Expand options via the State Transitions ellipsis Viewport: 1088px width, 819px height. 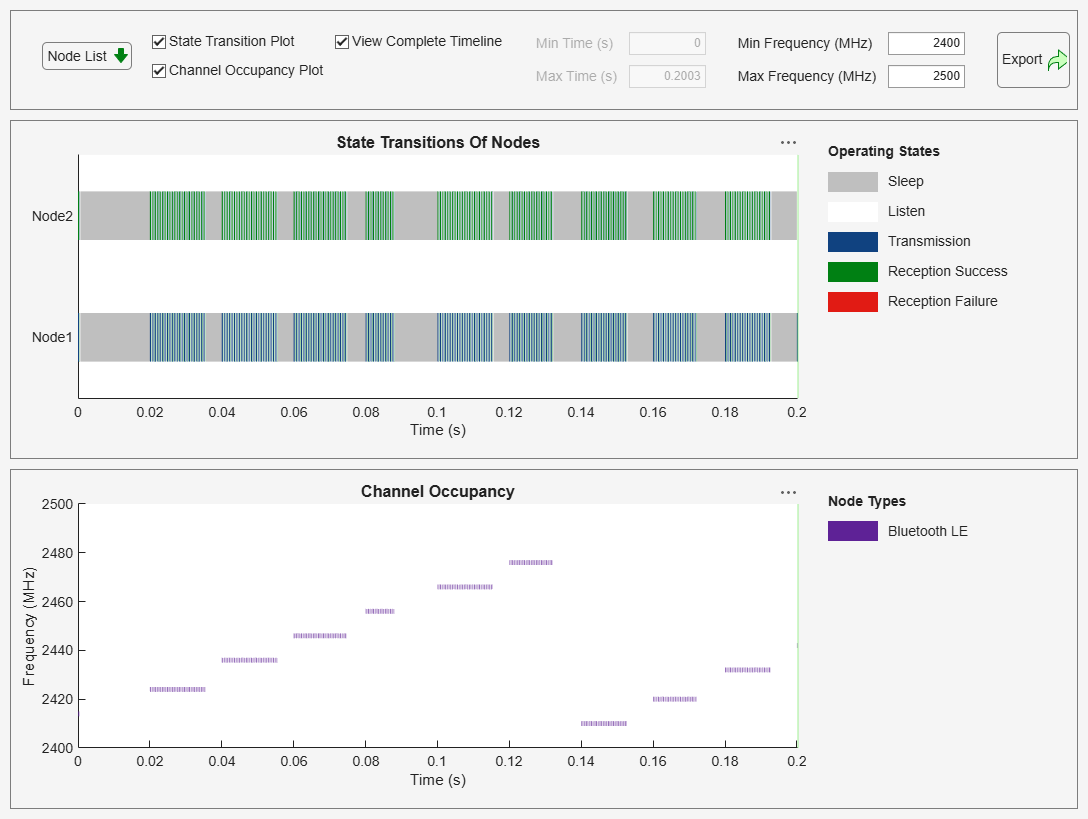pos(788,142)
